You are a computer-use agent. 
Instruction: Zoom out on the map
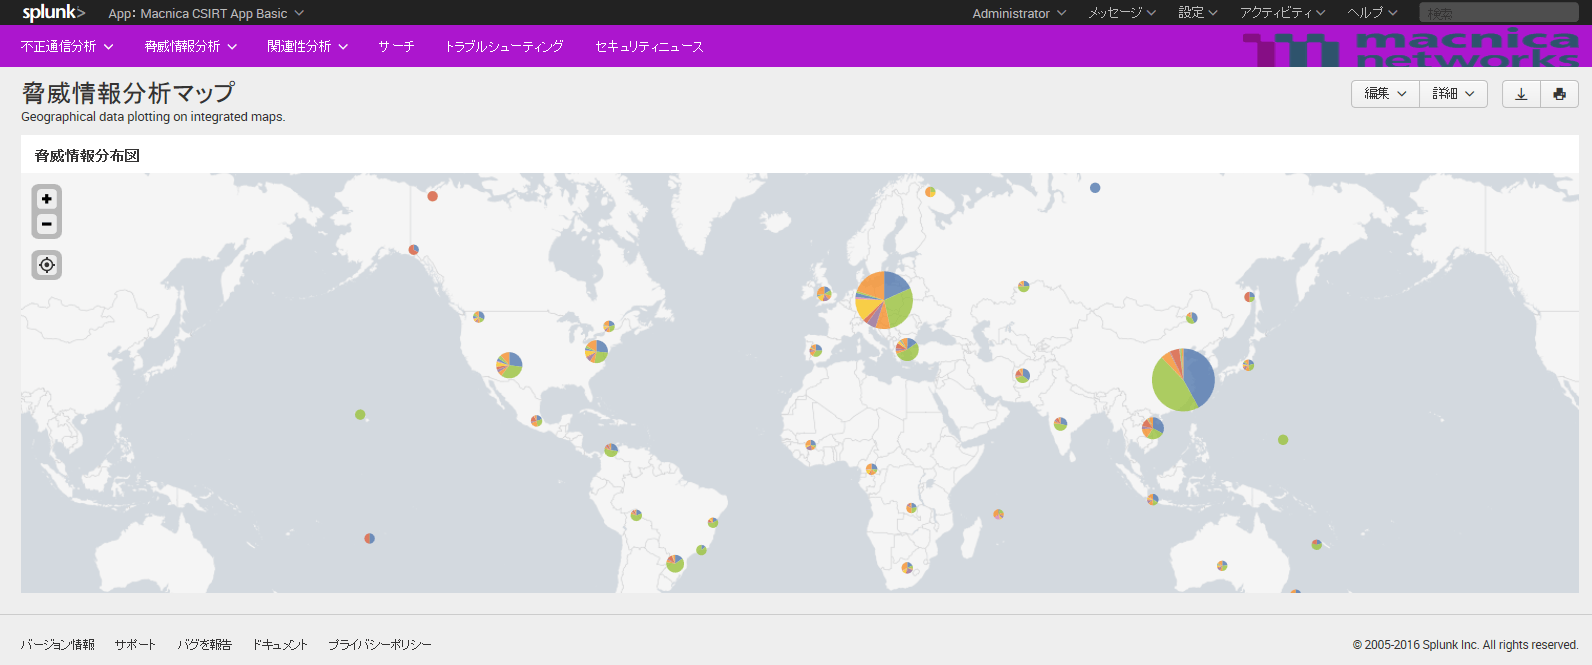coord(47,224)
